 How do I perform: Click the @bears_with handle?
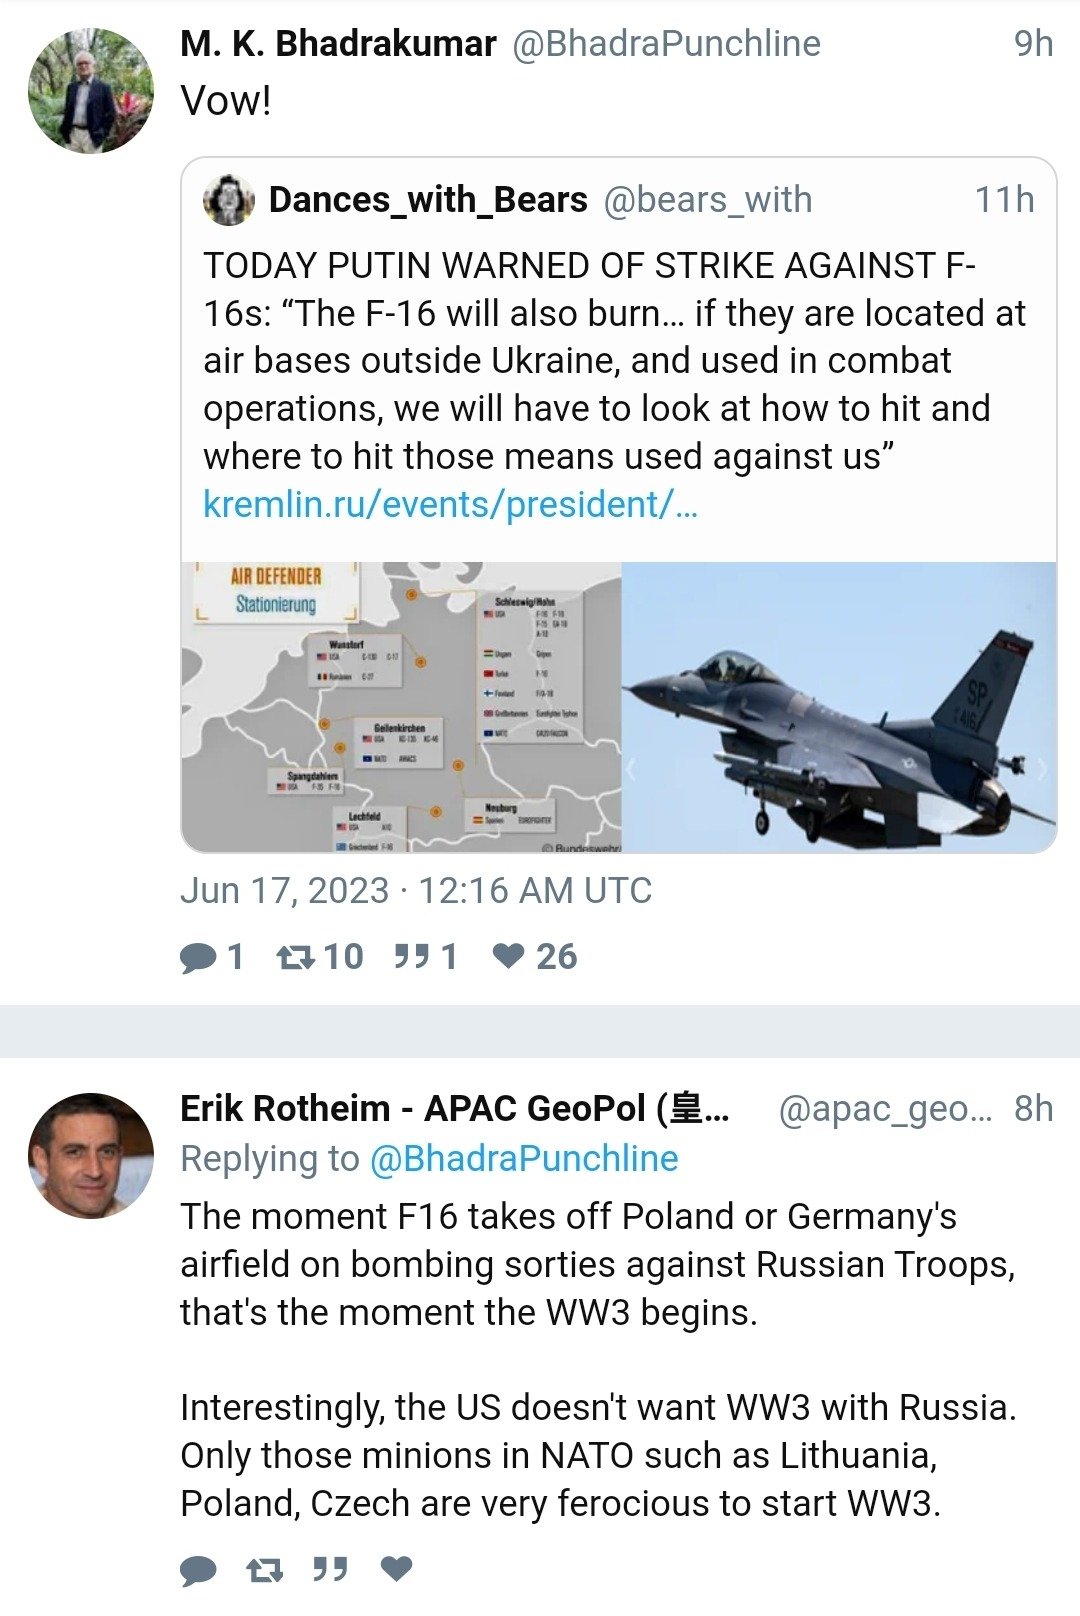click(x=708, y=200)
